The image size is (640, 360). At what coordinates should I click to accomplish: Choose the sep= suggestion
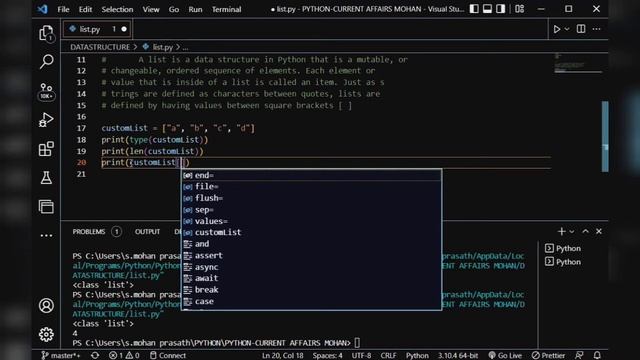(311, 209)
